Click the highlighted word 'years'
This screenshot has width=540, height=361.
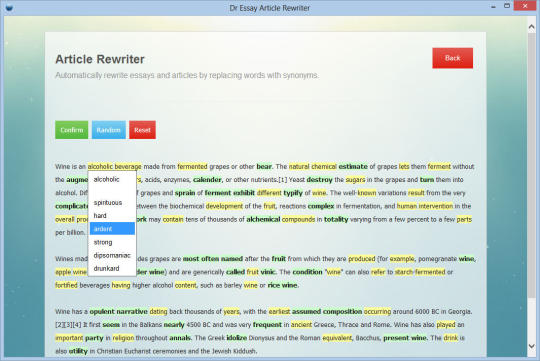pyautogui.click(x=231, y=311)
